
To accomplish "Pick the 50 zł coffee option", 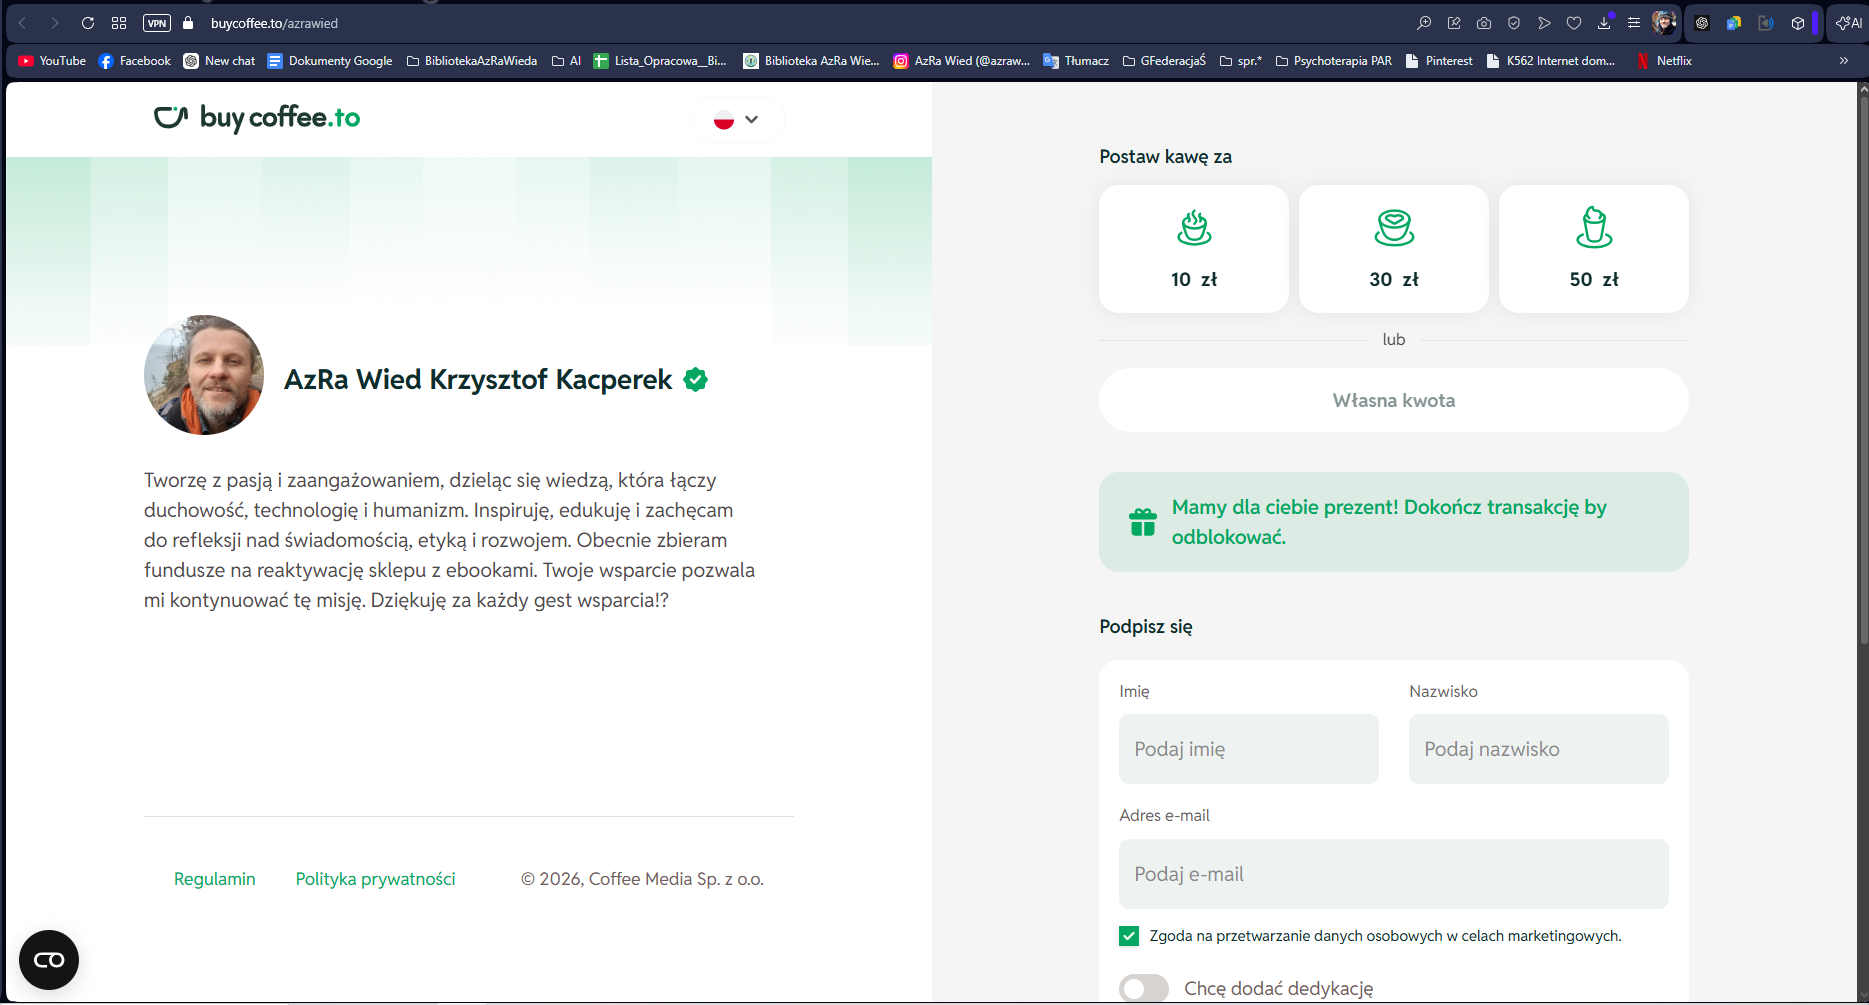I will point(1593,249).
